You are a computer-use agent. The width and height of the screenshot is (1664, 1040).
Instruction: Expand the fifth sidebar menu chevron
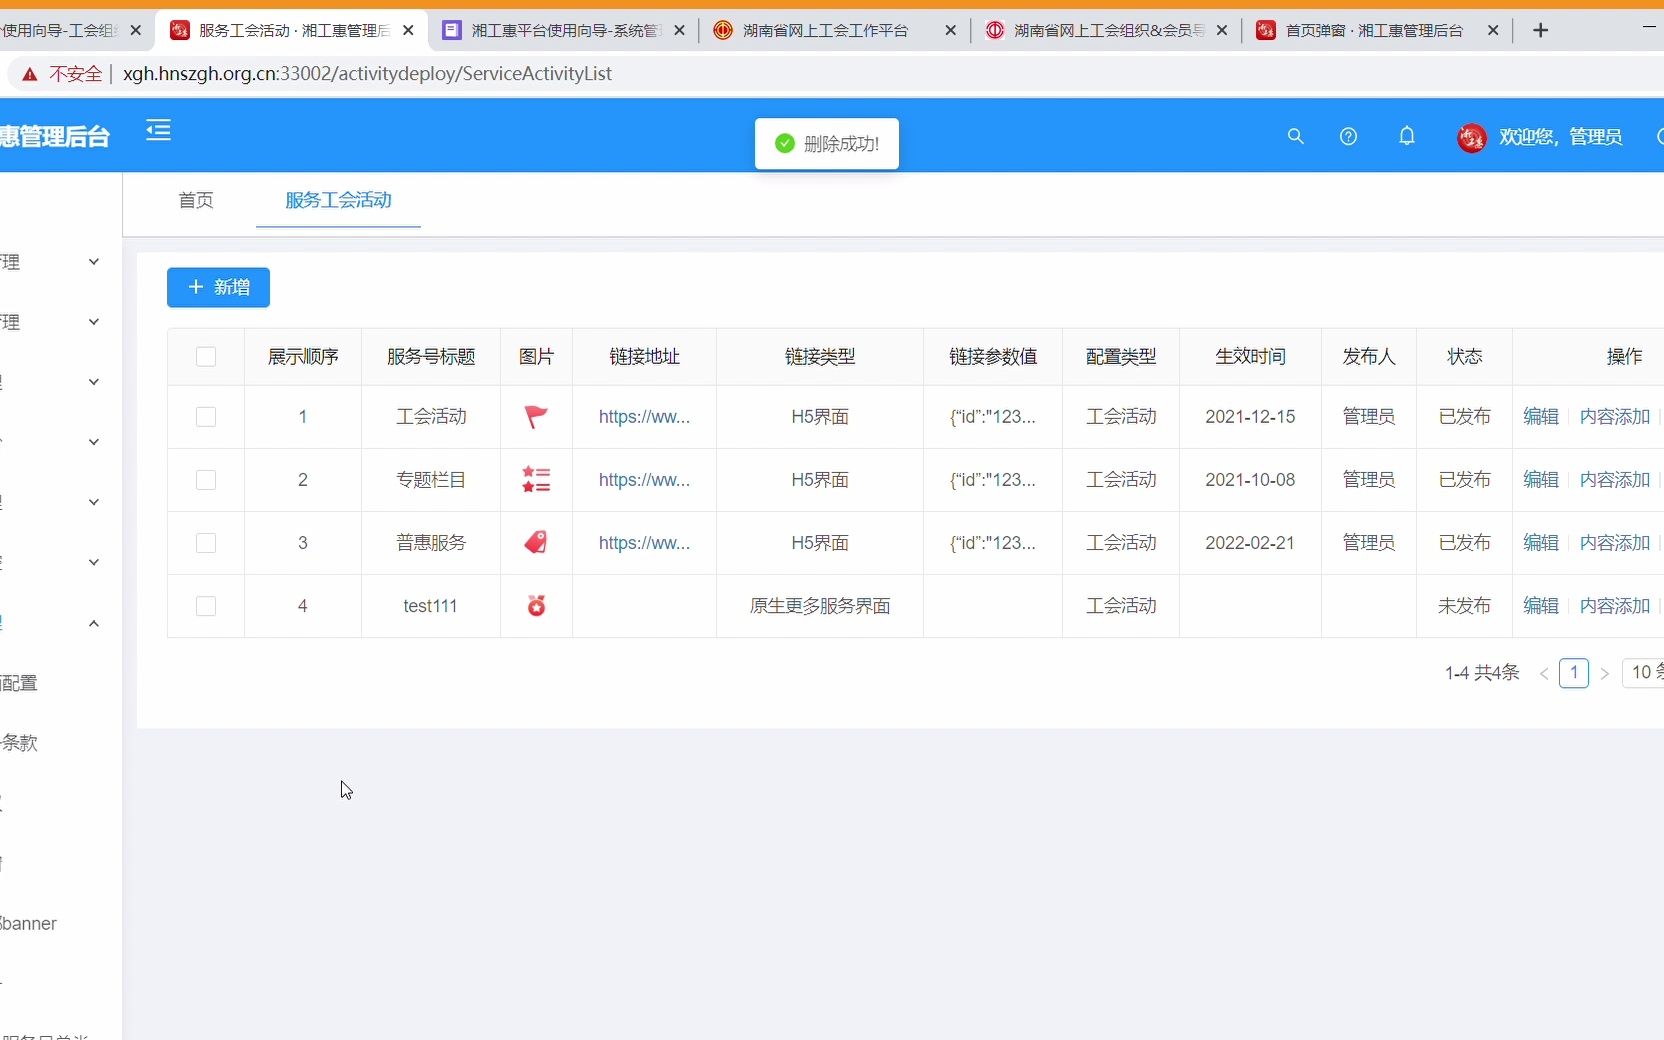click(94, 502)
